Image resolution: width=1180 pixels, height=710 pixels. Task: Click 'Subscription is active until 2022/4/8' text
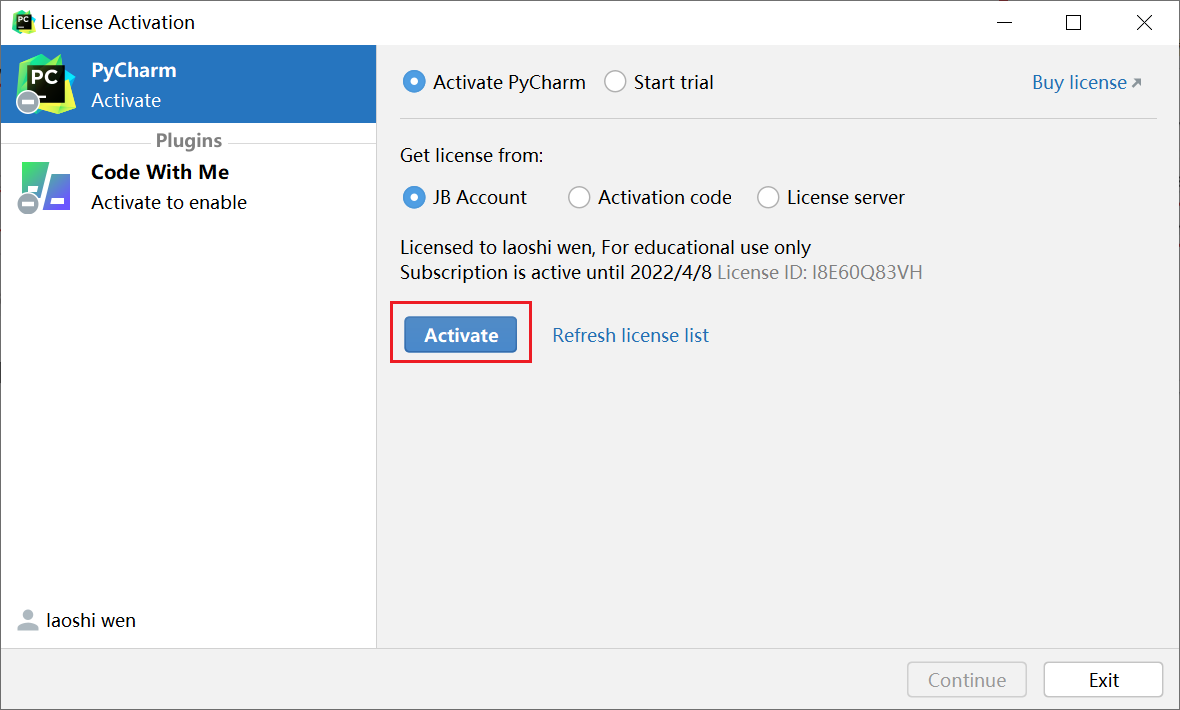tap(555, 272)
